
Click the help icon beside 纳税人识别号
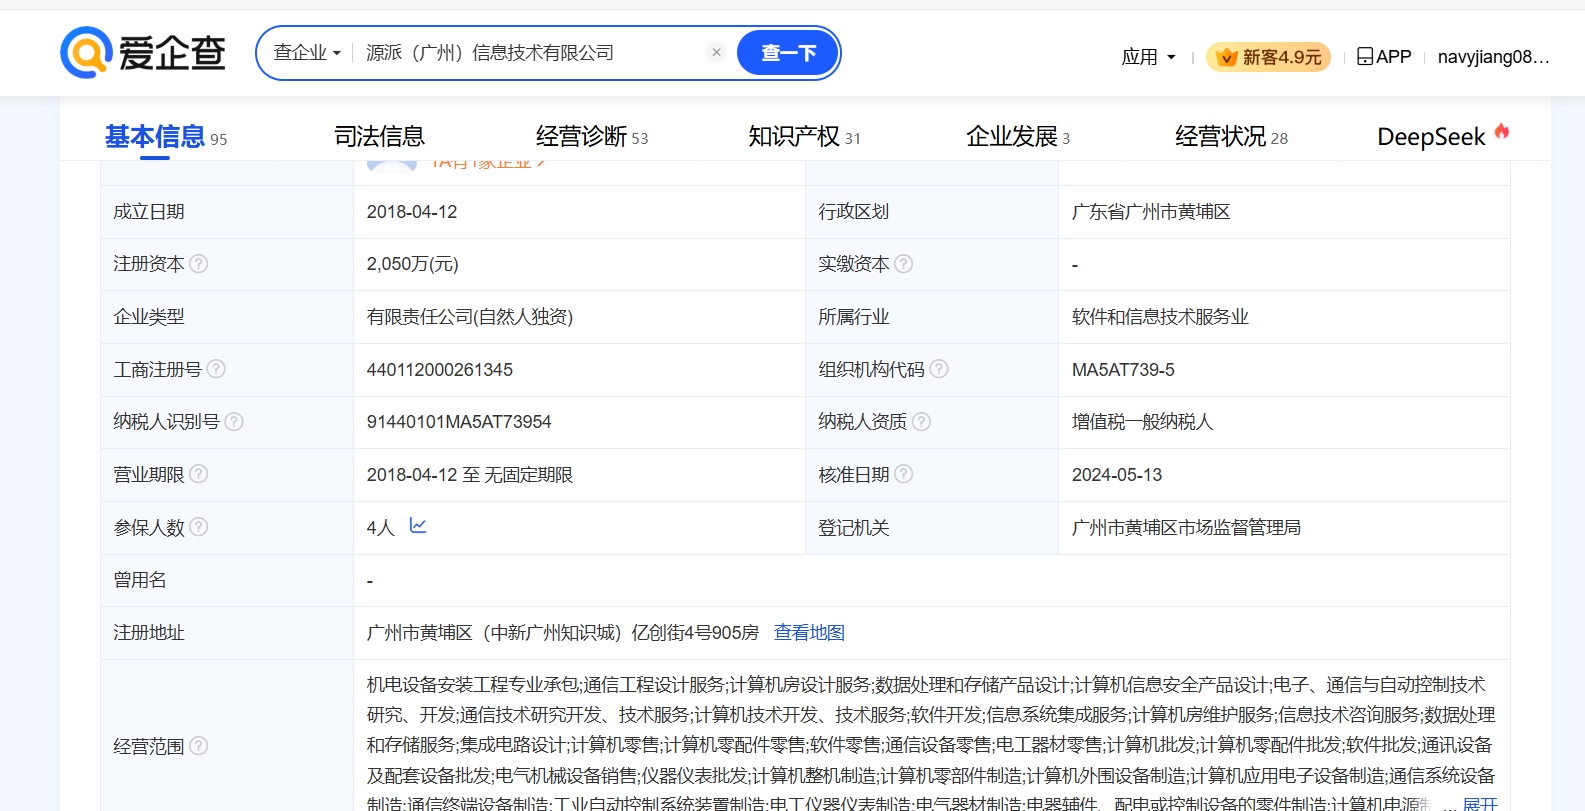(x=234, y=422)
